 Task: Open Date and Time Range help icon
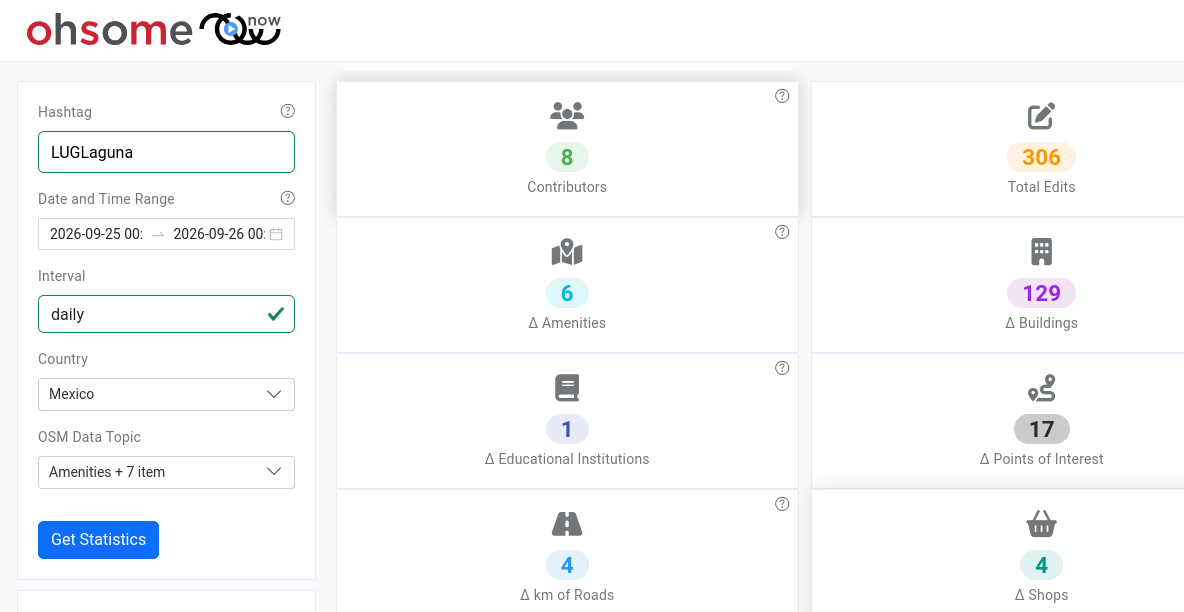point(288,198)
